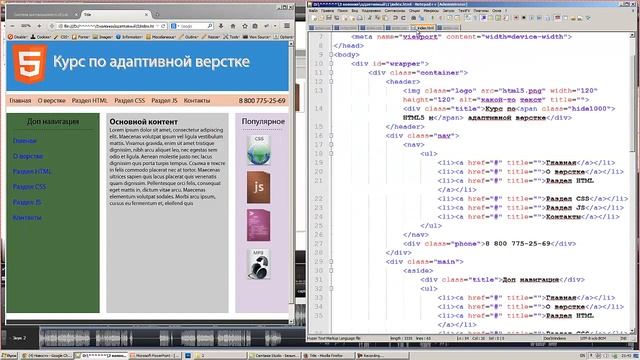
Task: Click Redo arrow icon in Notepad++ toolbar
Action: pyautogui.click(x=403, y=18)
